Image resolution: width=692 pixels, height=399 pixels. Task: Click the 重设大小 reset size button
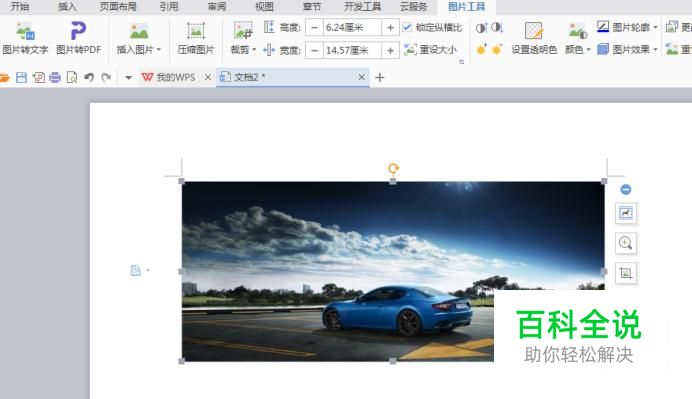tap(430, 49)
